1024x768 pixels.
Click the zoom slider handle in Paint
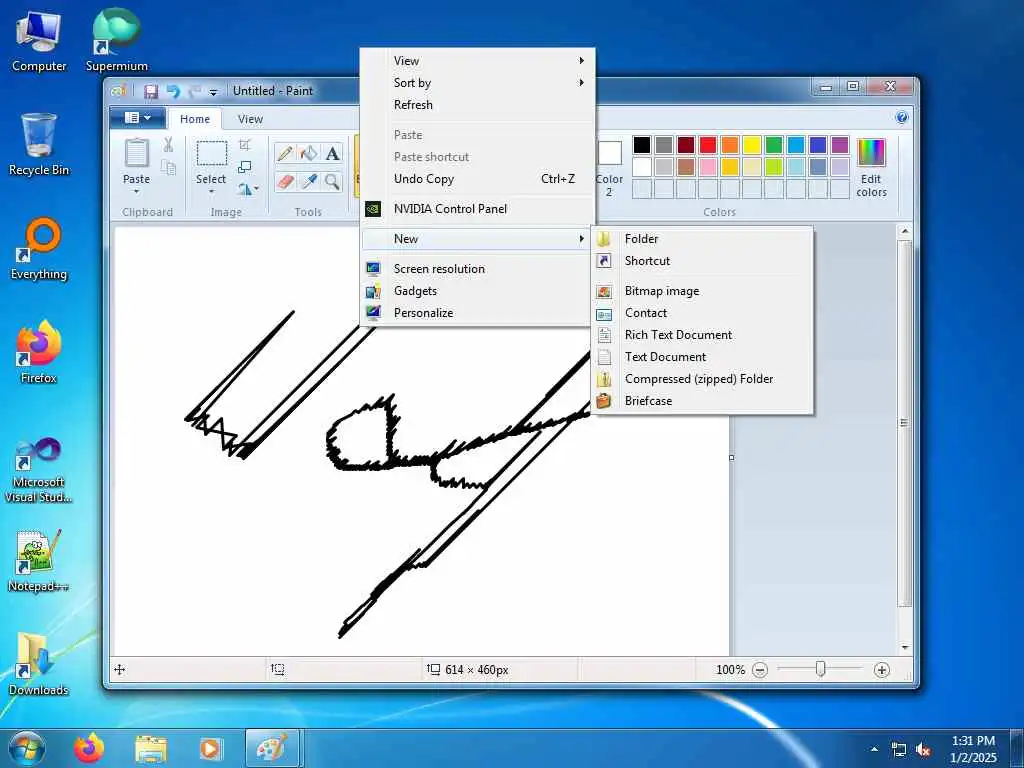pyautogui.click(x=821, y=669)
